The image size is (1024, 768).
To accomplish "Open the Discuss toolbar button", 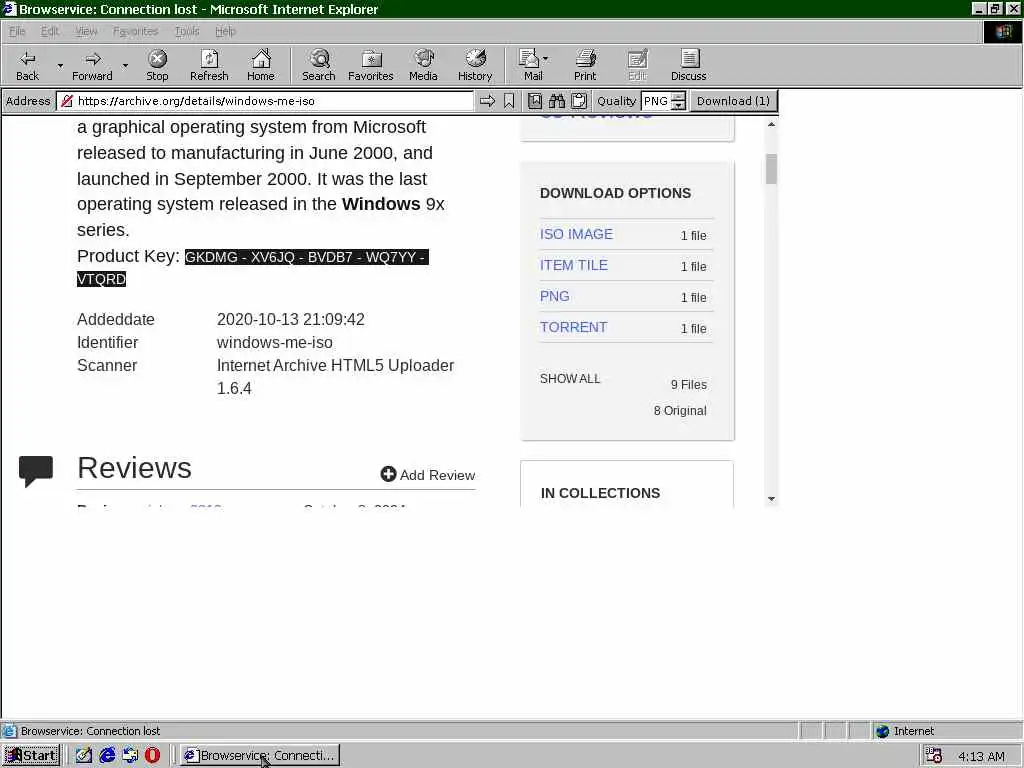I will click(x=688, y=65).
